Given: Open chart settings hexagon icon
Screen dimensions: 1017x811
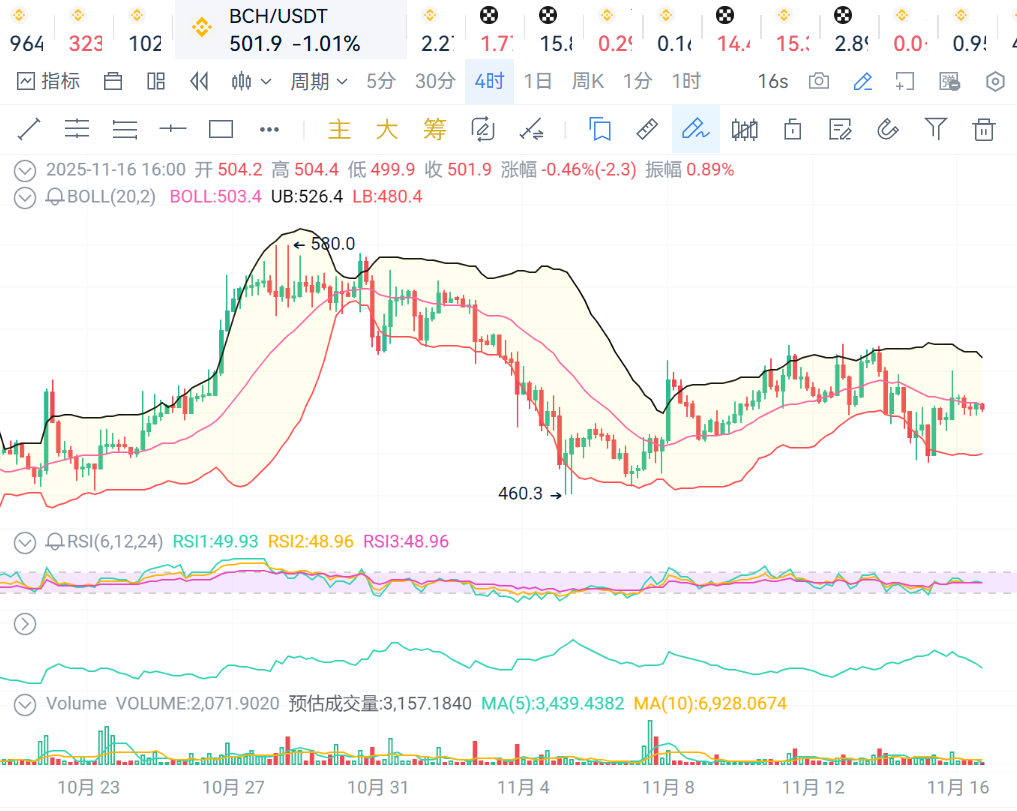Looking at the screenshot, I should [995, 81].
